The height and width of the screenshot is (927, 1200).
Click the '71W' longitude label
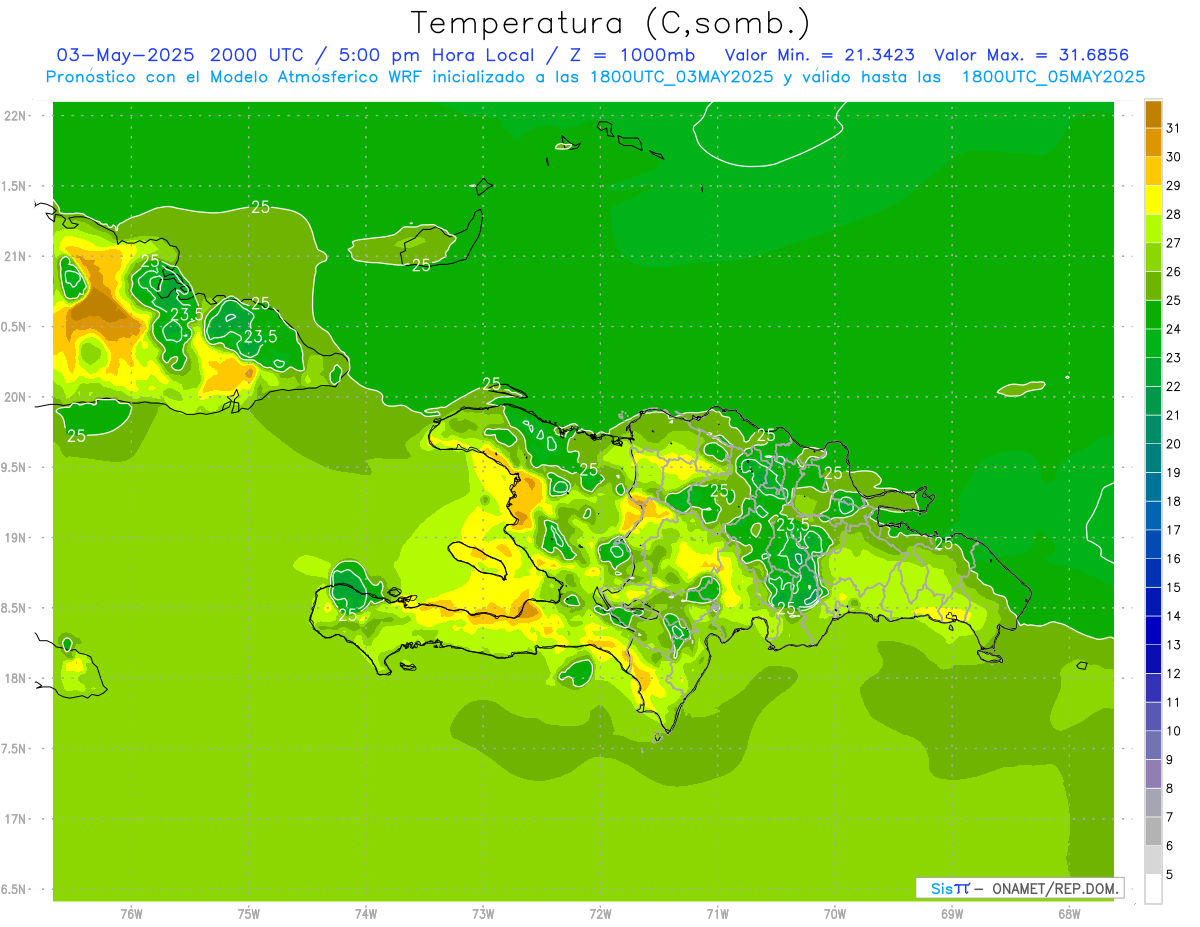pyautogui.click(x=717, y=914)
